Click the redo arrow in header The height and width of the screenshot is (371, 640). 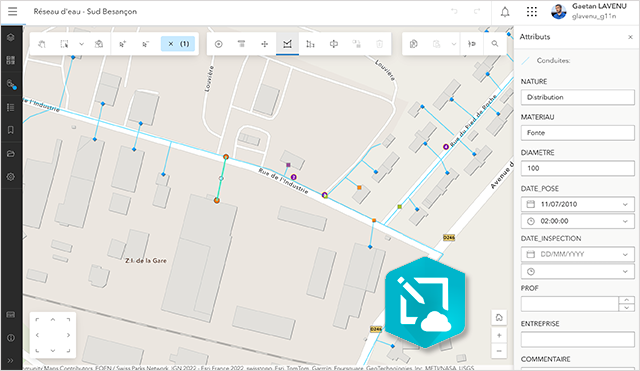pyautogui.click(x=477, y=11)
